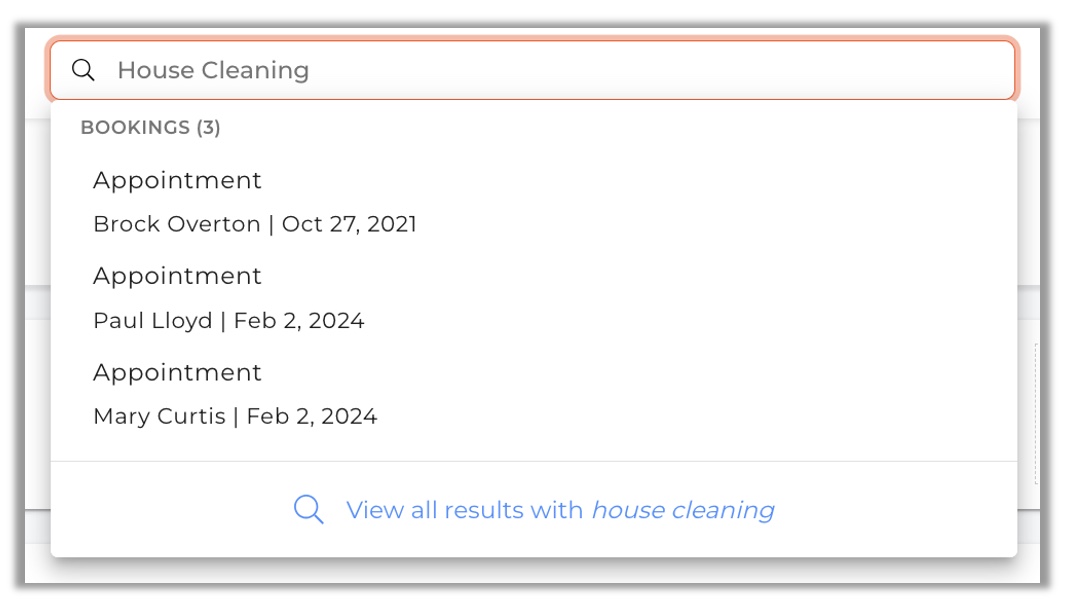Click Mary Curtis's name in results
The image size is (1074, 612).
160,416
